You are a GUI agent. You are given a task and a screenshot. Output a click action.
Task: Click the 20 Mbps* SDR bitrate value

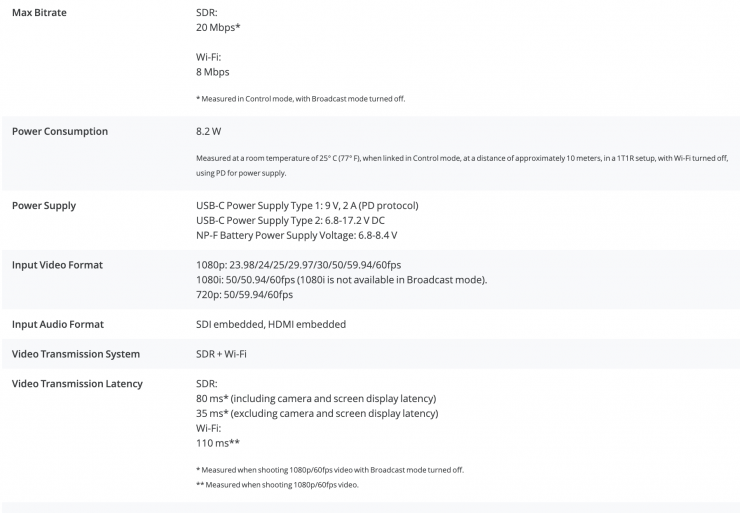pos(219,28)
